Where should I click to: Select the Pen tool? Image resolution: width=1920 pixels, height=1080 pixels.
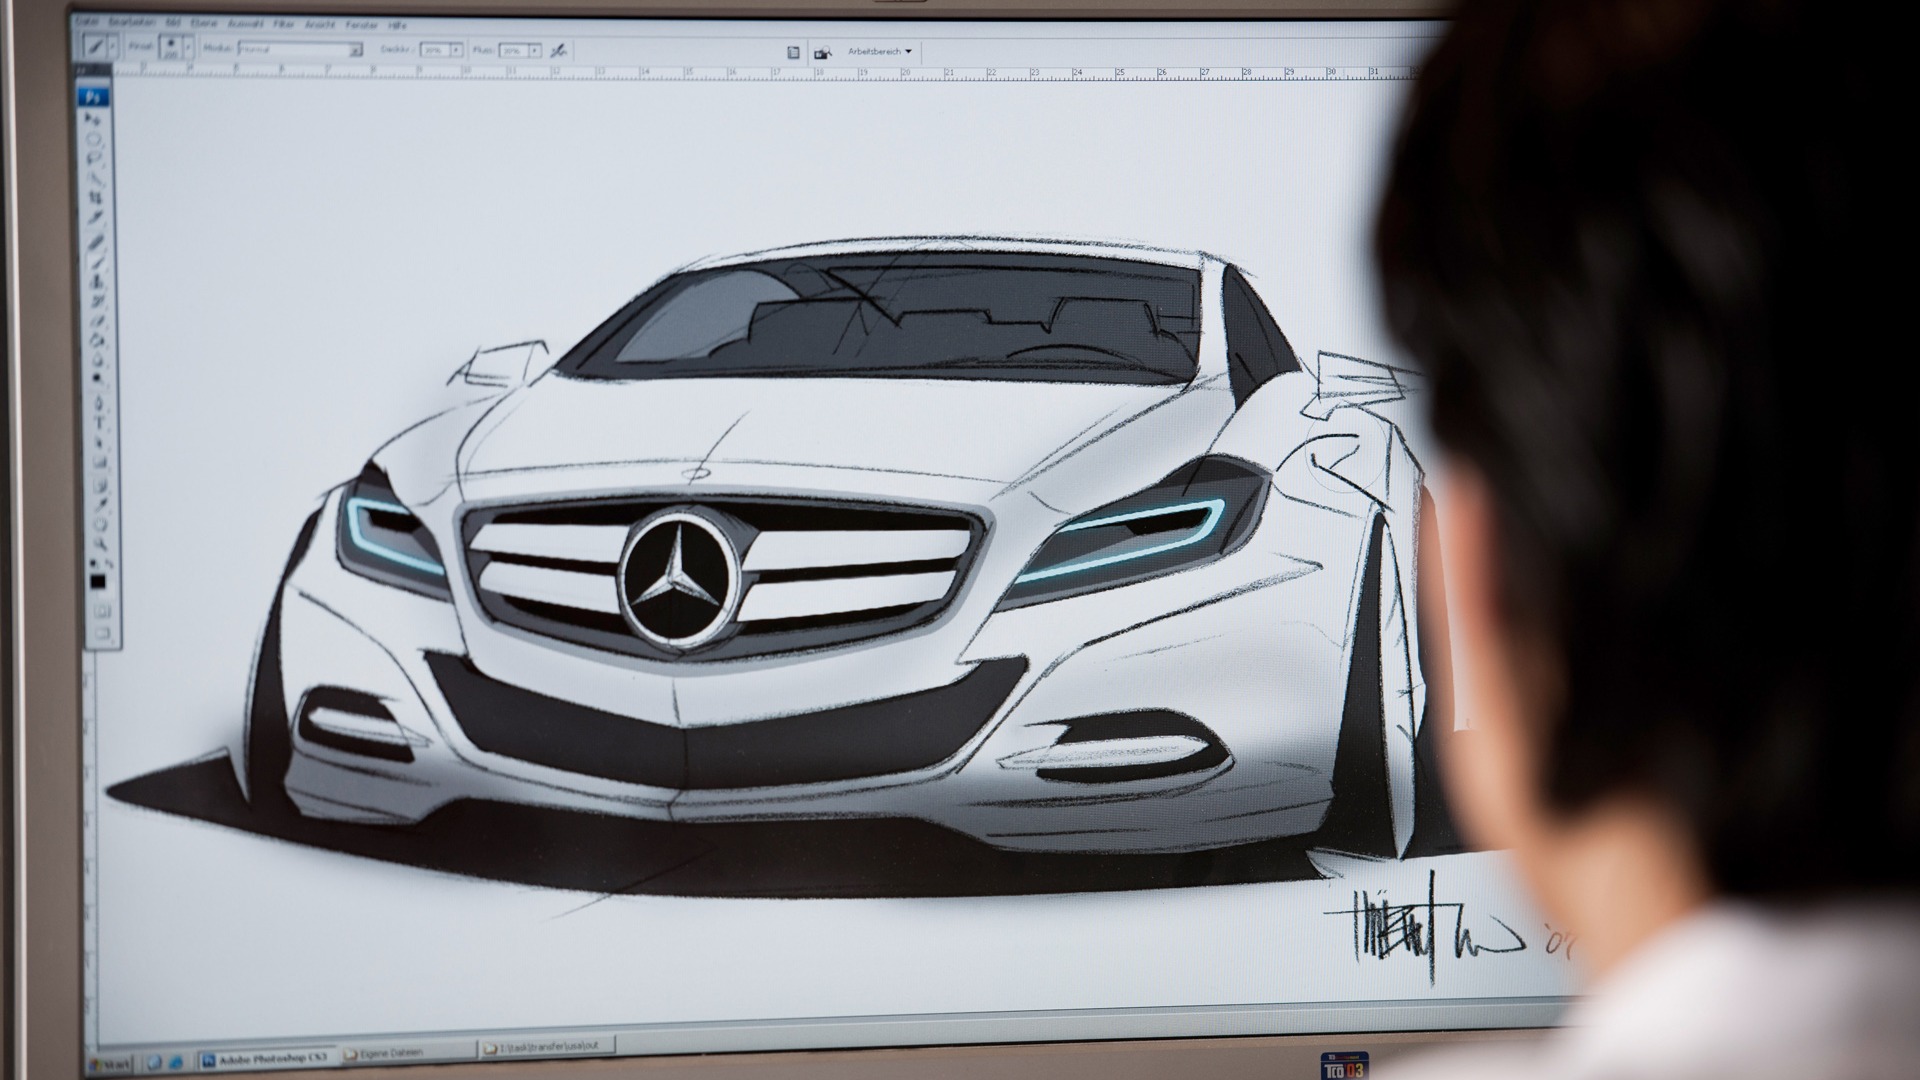tap(99, 402)
